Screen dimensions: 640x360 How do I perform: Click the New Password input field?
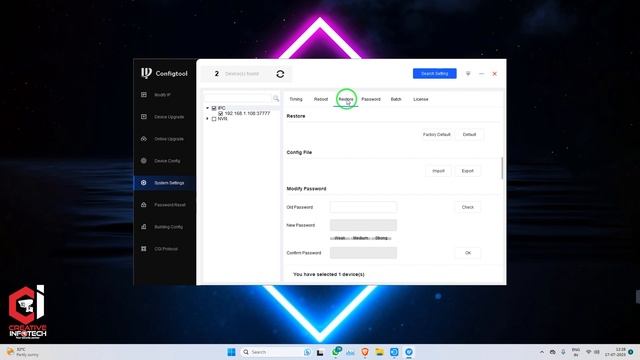click(x=363, y=225)
